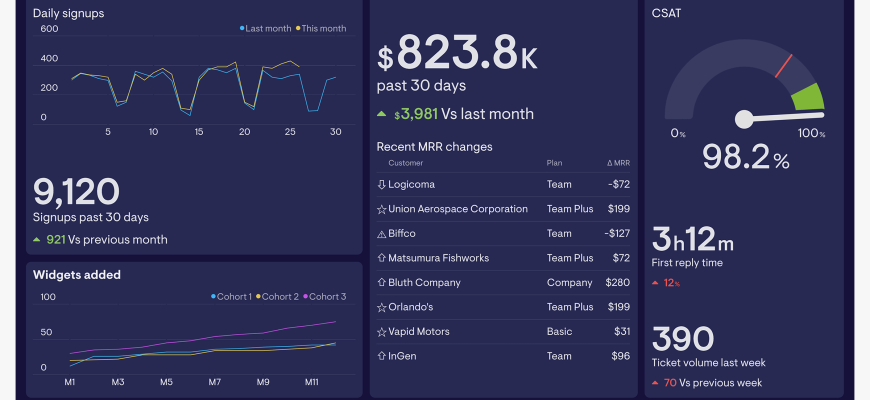Screen dimensions: 870x400
Task: Click the warning triangle icon beside Biffco
Action: tap(381, 234)
